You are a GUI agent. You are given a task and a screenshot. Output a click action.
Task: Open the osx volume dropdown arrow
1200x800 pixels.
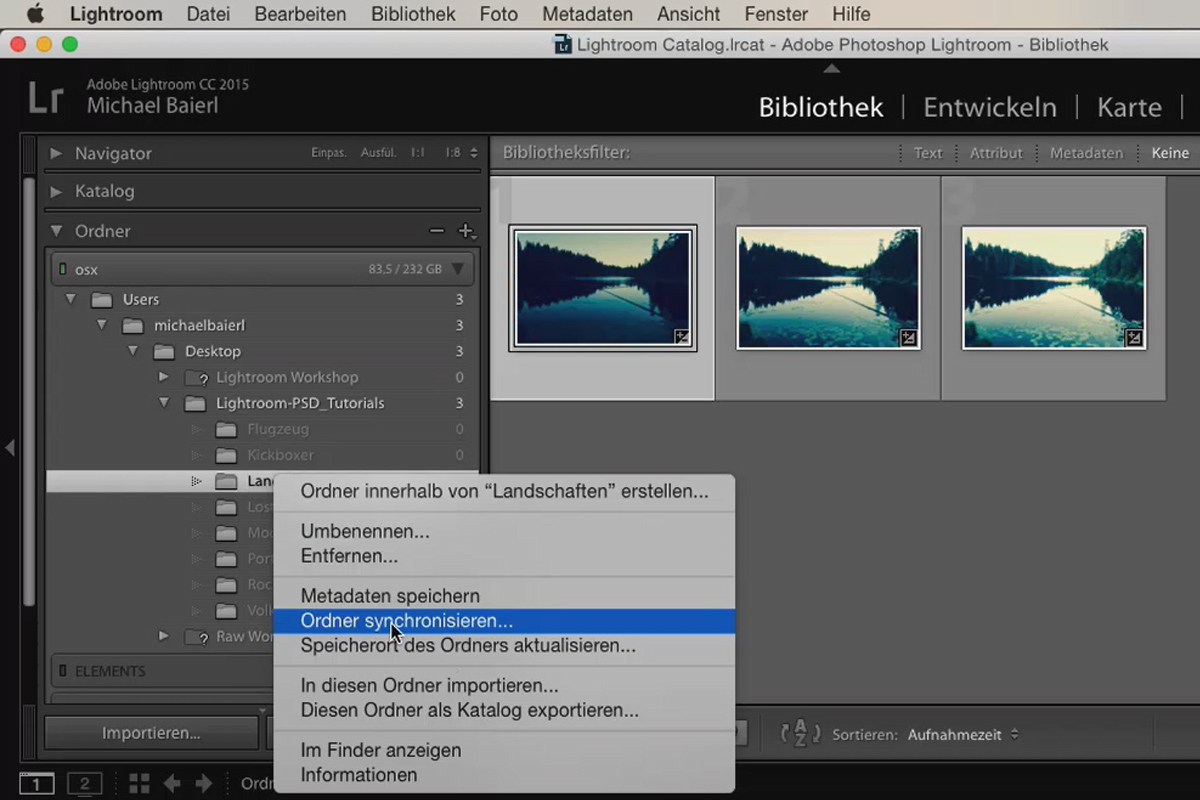coord(457,269)
